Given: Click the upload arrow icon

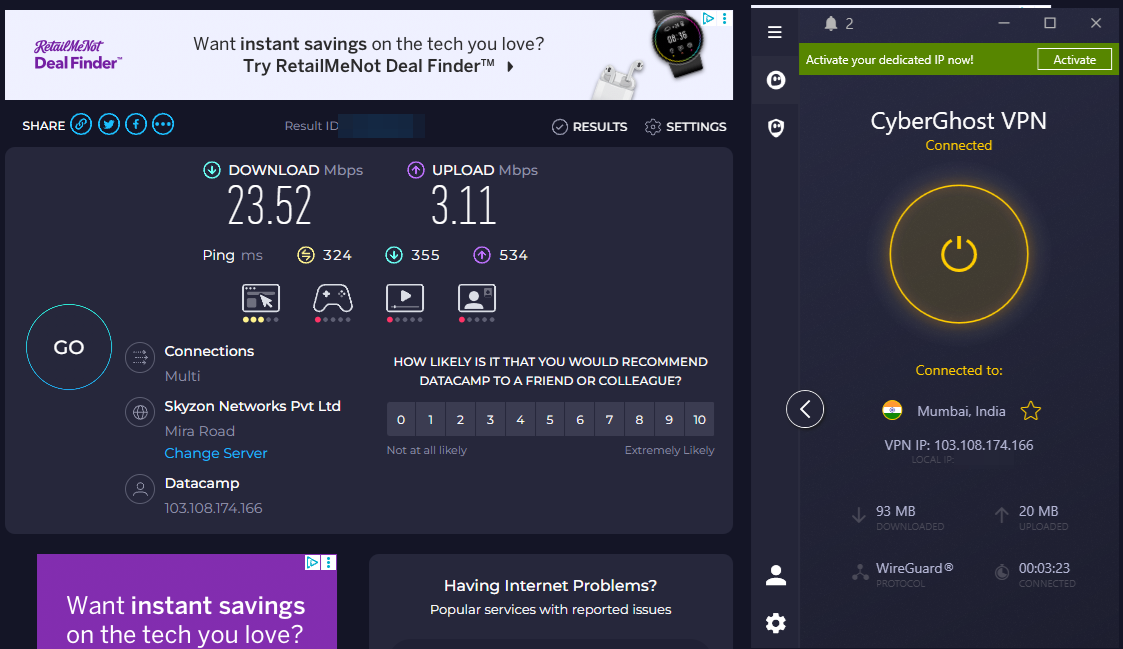Looking at the screenshot, I should click(x=415, y=170).
